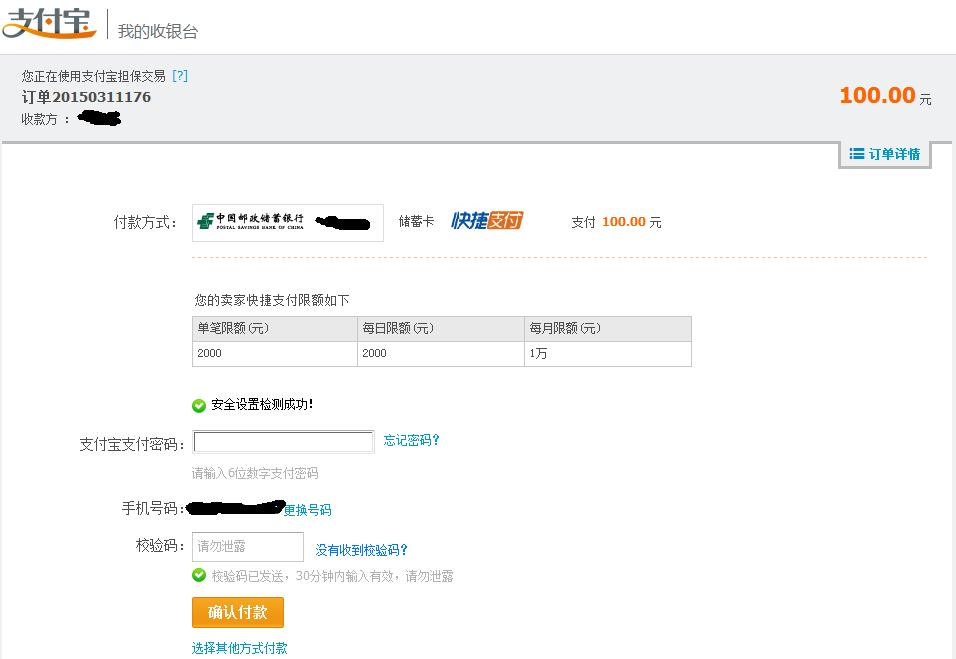Click the order number 订单20150311176

point(86,97)
